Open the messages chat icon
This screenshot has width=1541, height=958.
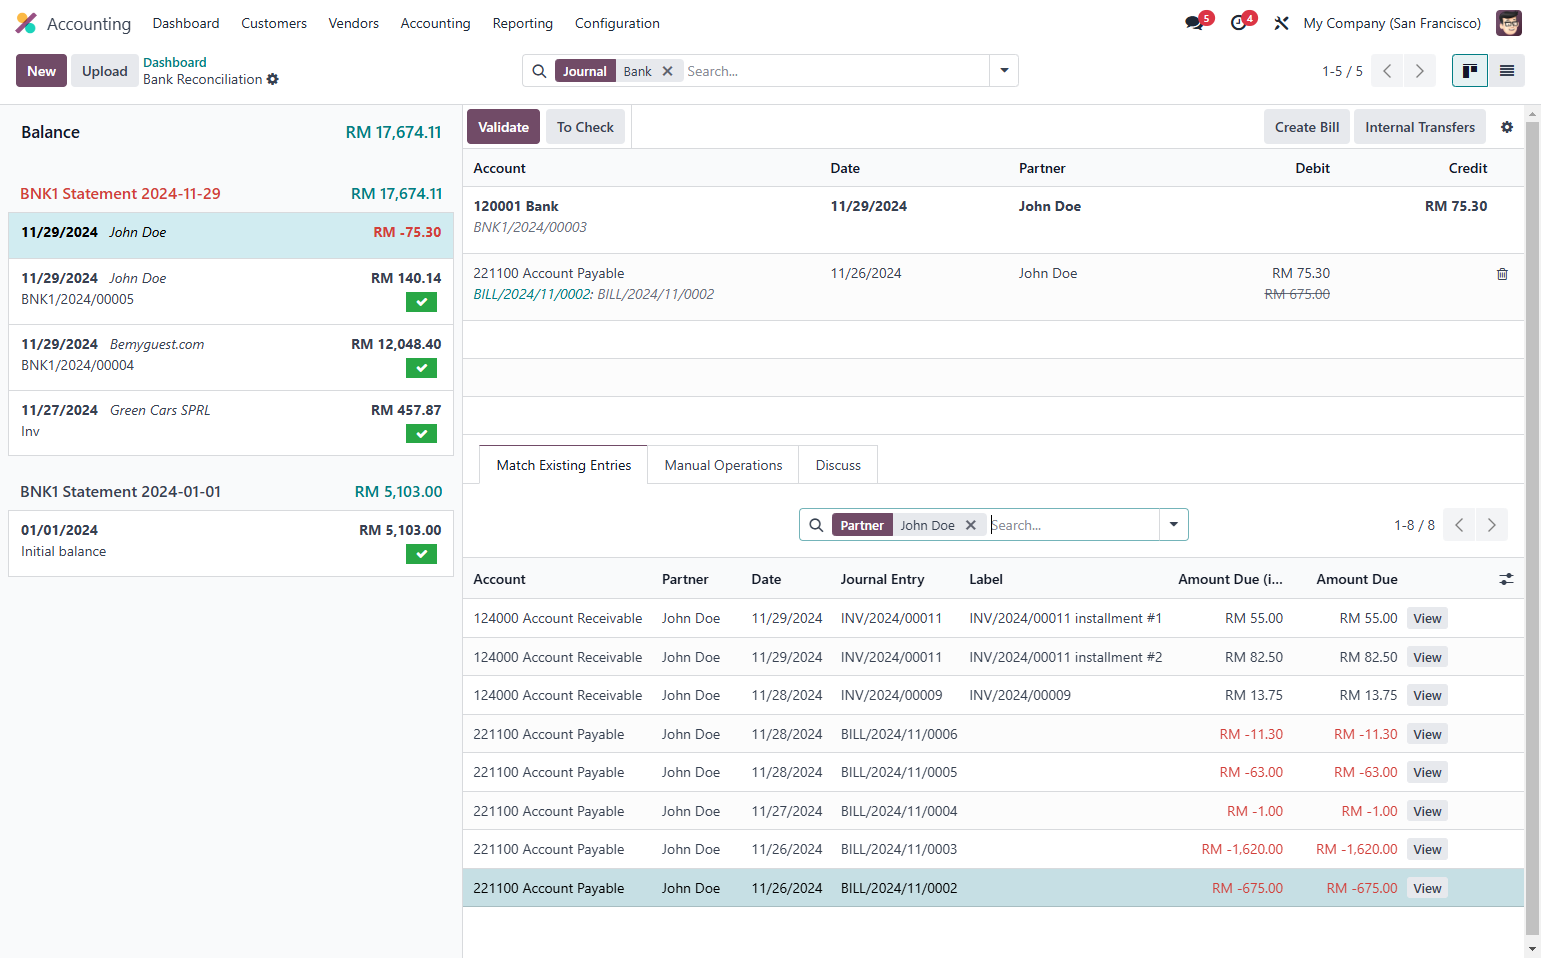(x=1194, y=23)
